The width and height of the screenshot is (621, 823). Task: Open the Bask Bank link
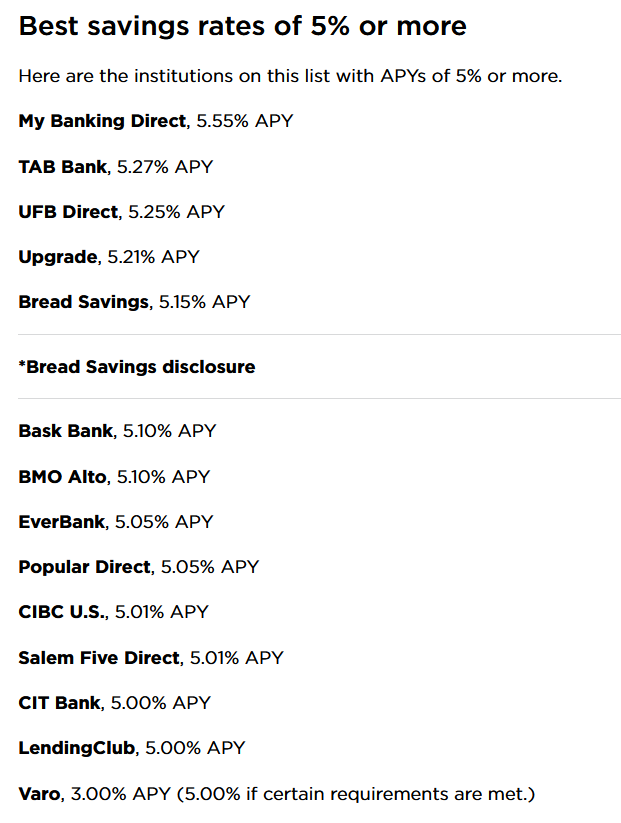click(66, 431)
